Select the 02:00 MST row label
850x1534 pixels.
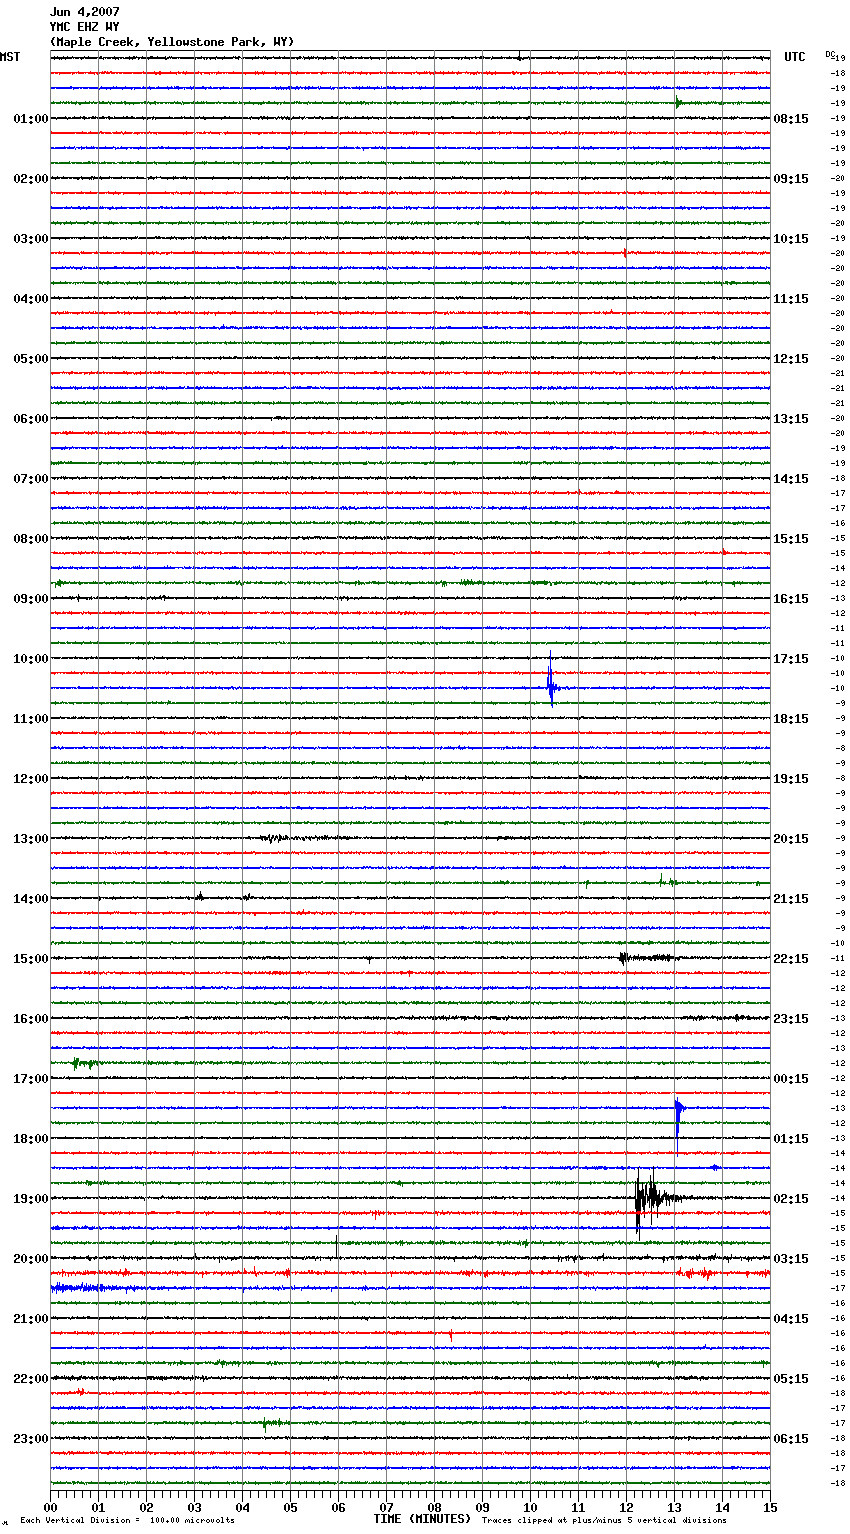tap(31, 179)
